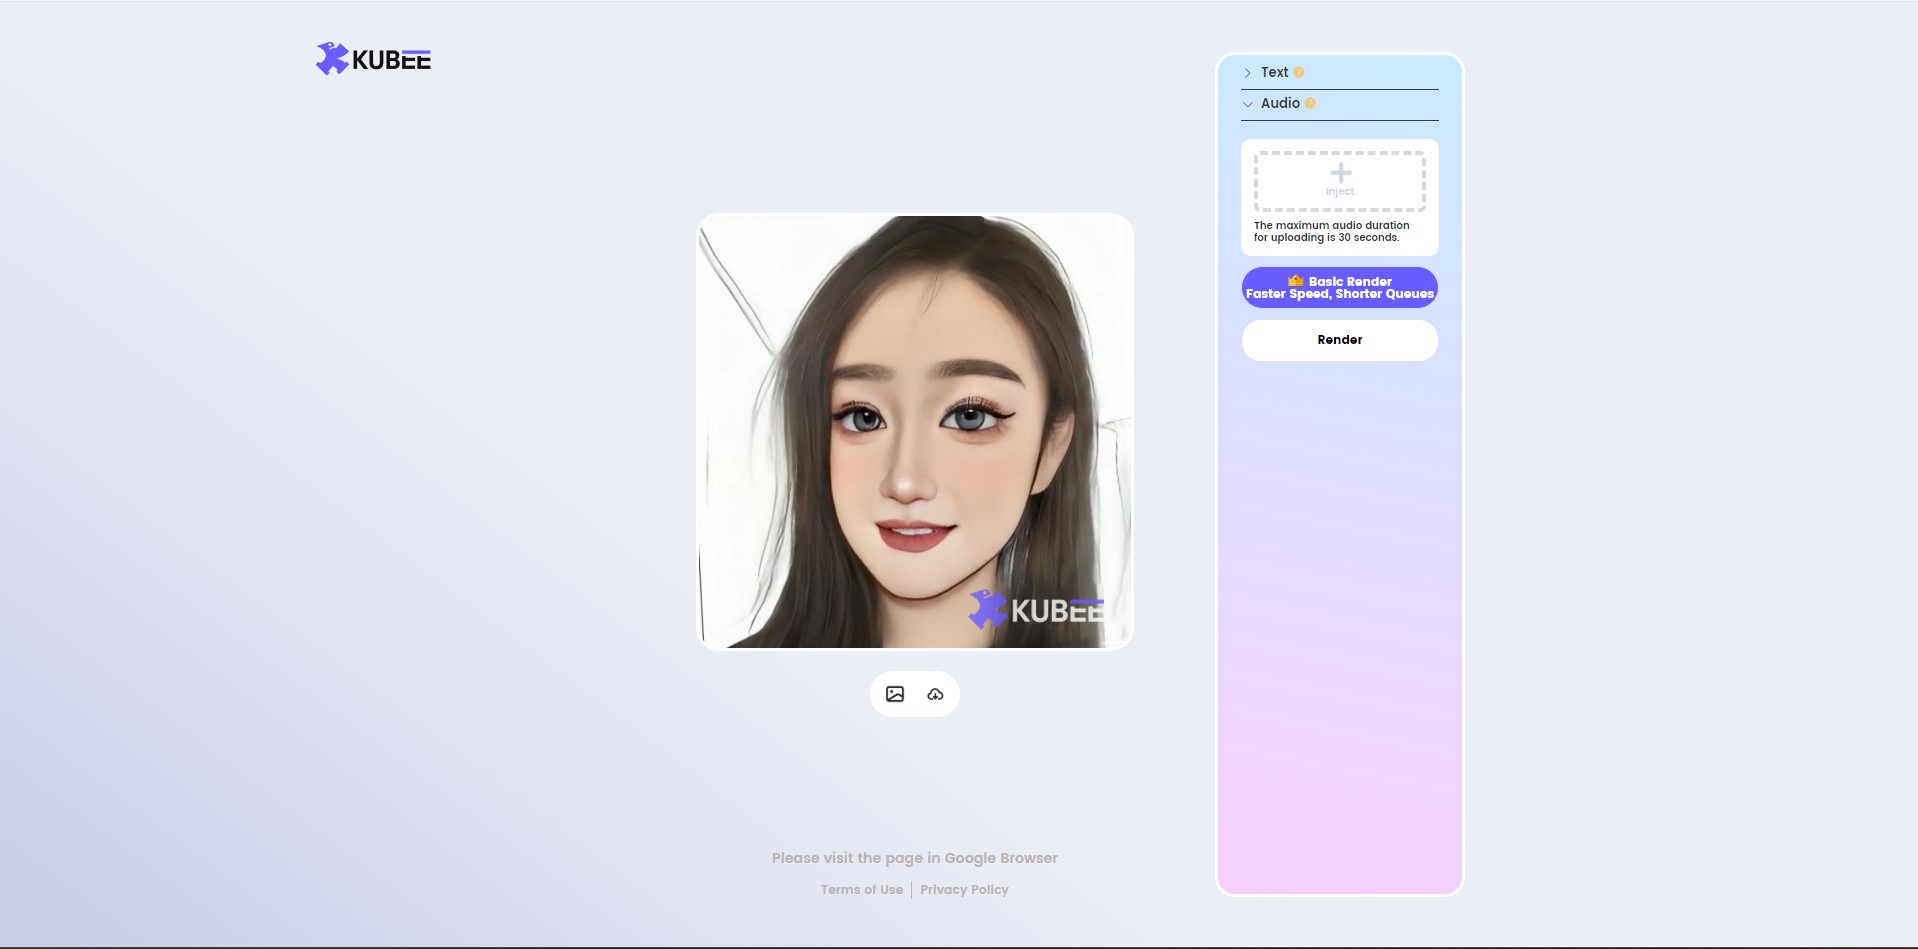Click the crown icon on Basic Render
Screen dimensions: 1918x949
point(1296,280)
